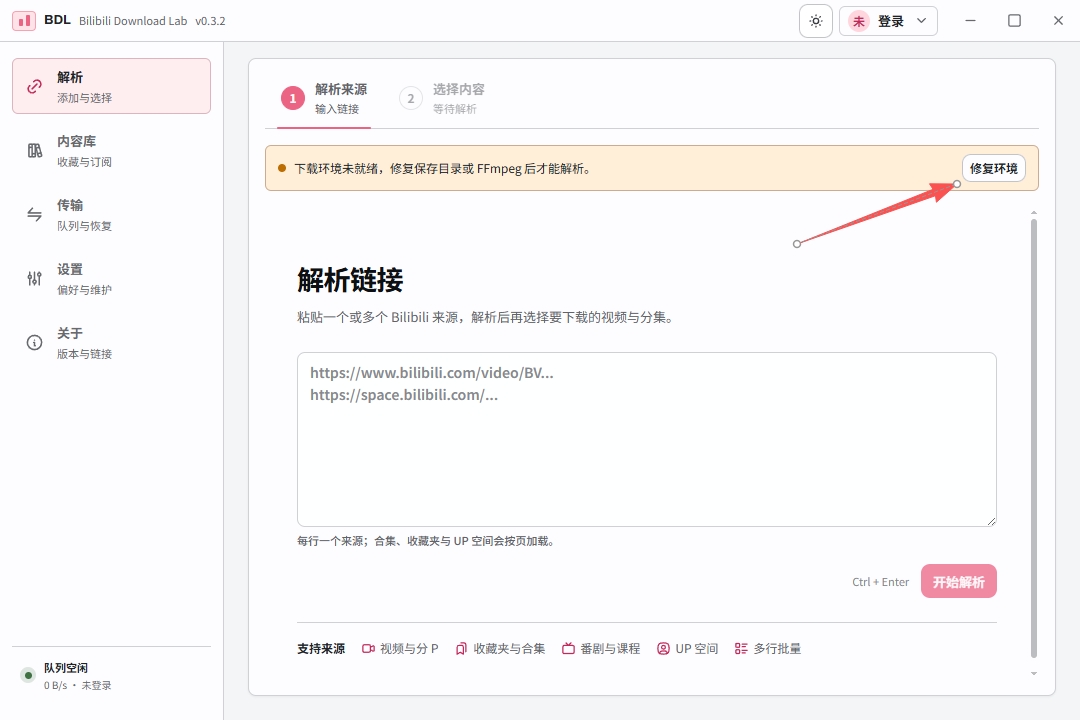Click the 视频与分 P camera icon

(368, 648)
